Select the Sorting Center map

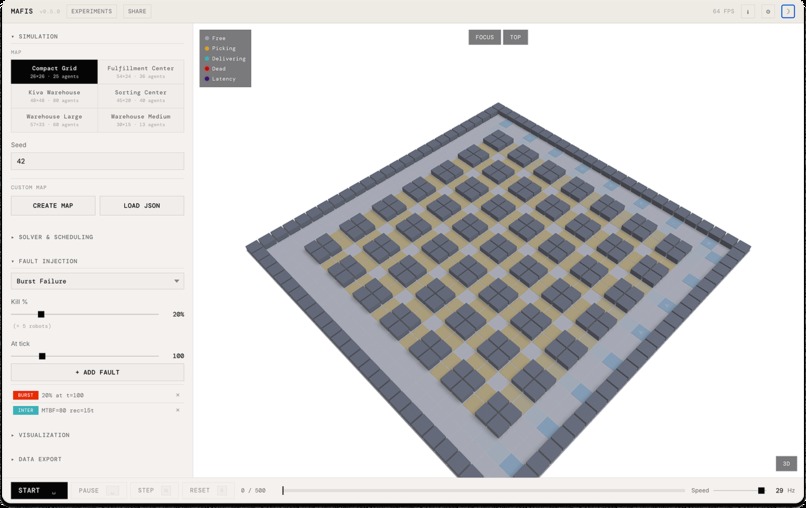(x=141, y=96)
